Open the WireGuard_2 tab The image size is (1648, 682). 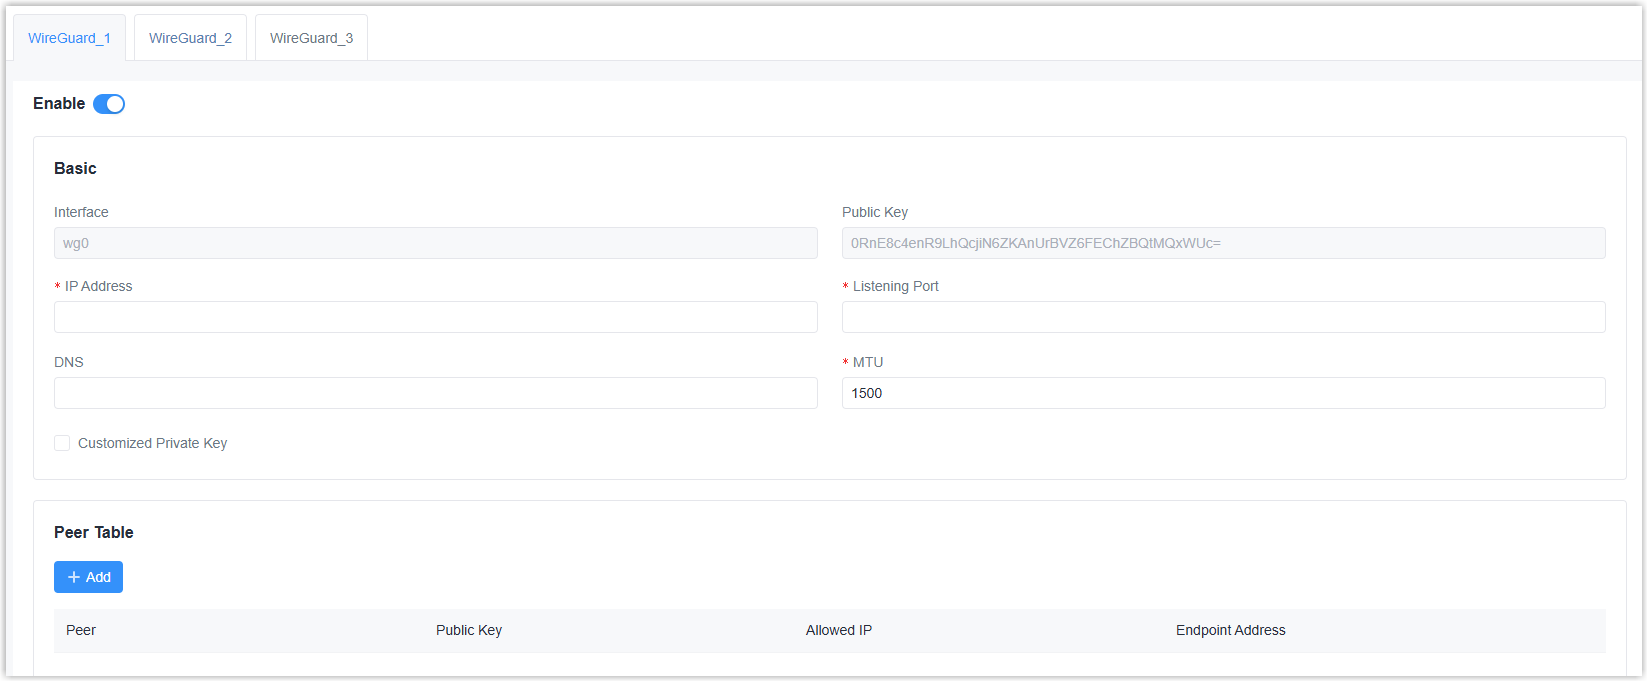(190, 38)
